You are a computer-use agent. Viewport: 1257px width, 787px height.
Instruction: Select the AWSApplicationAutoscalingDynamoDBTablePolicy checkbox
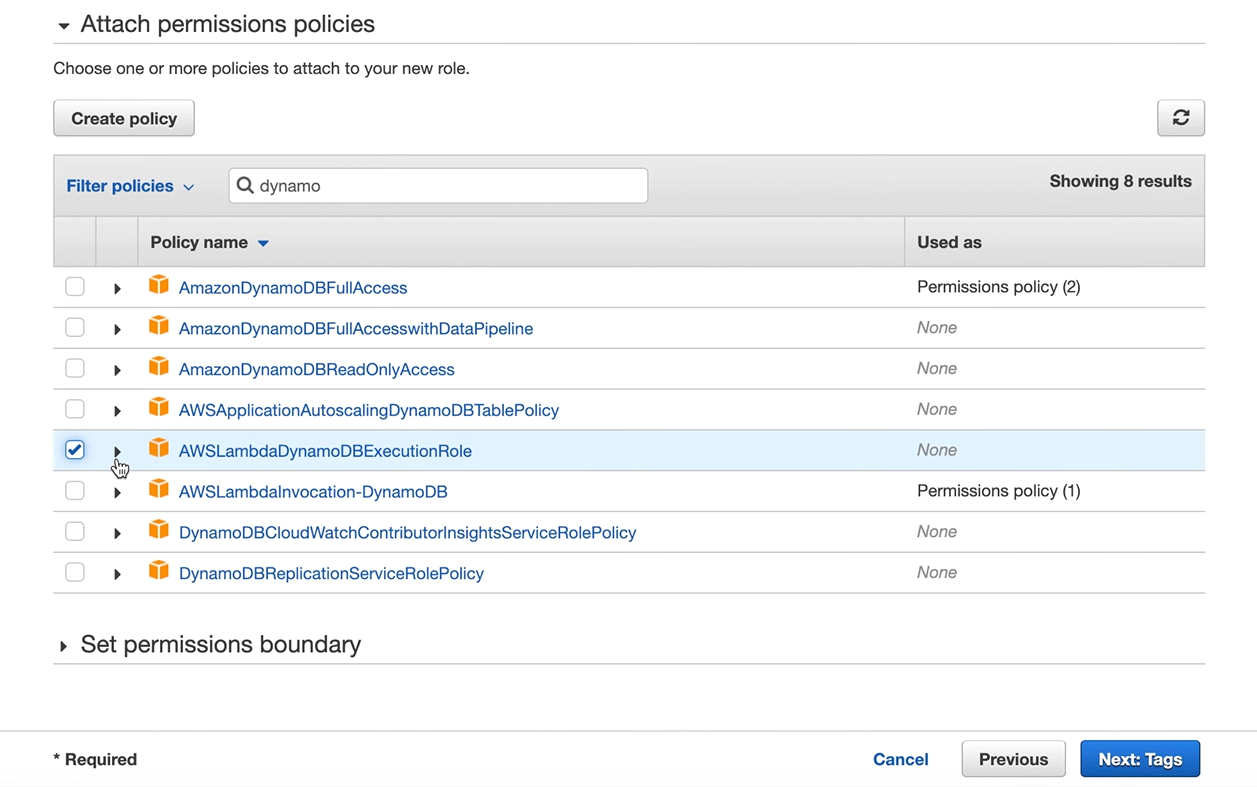point(74,408)
